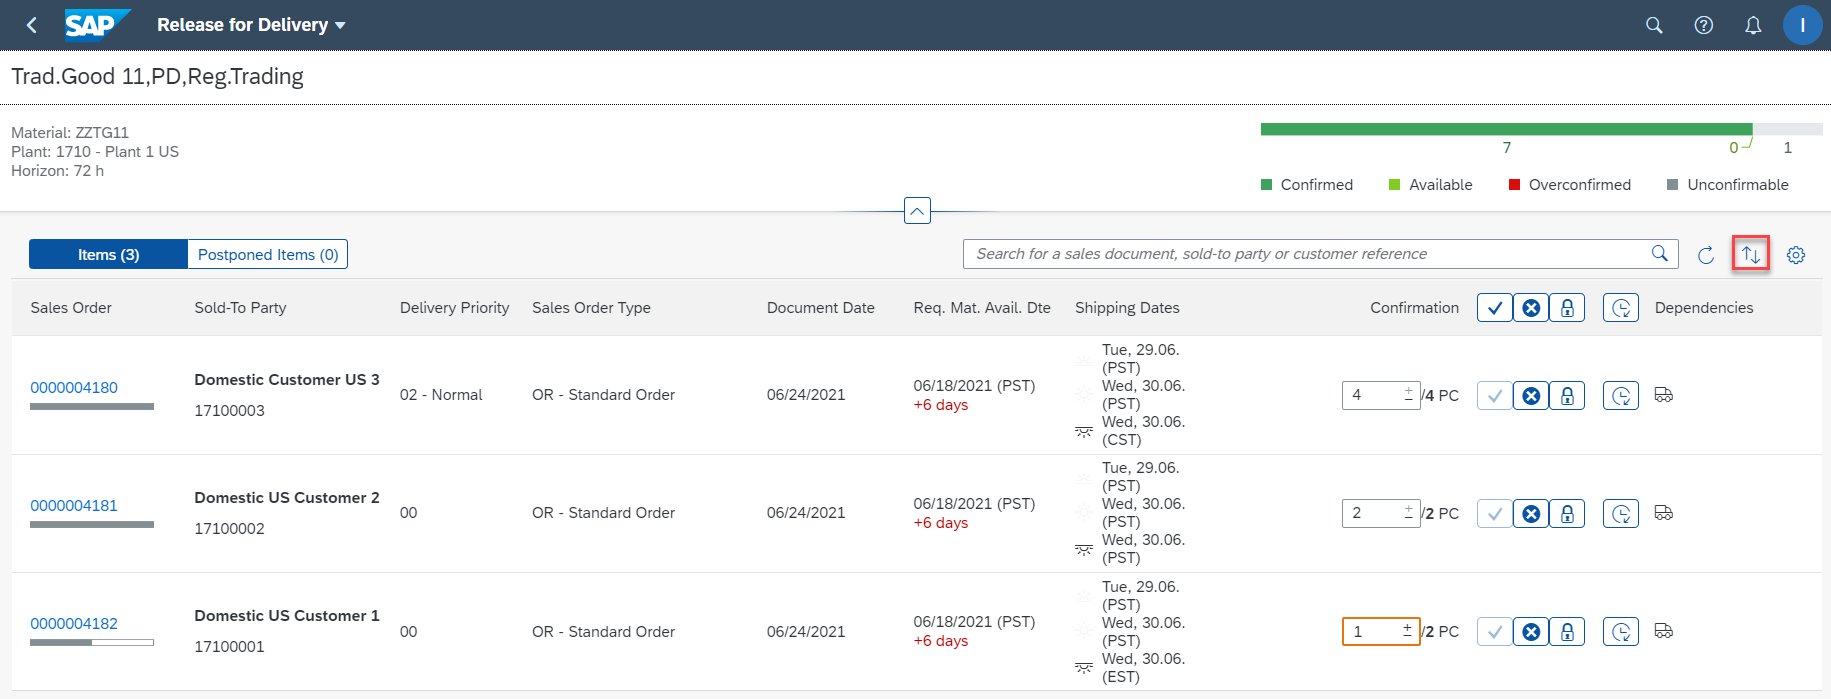Refresh the items list

click(x=1706, y=255)
